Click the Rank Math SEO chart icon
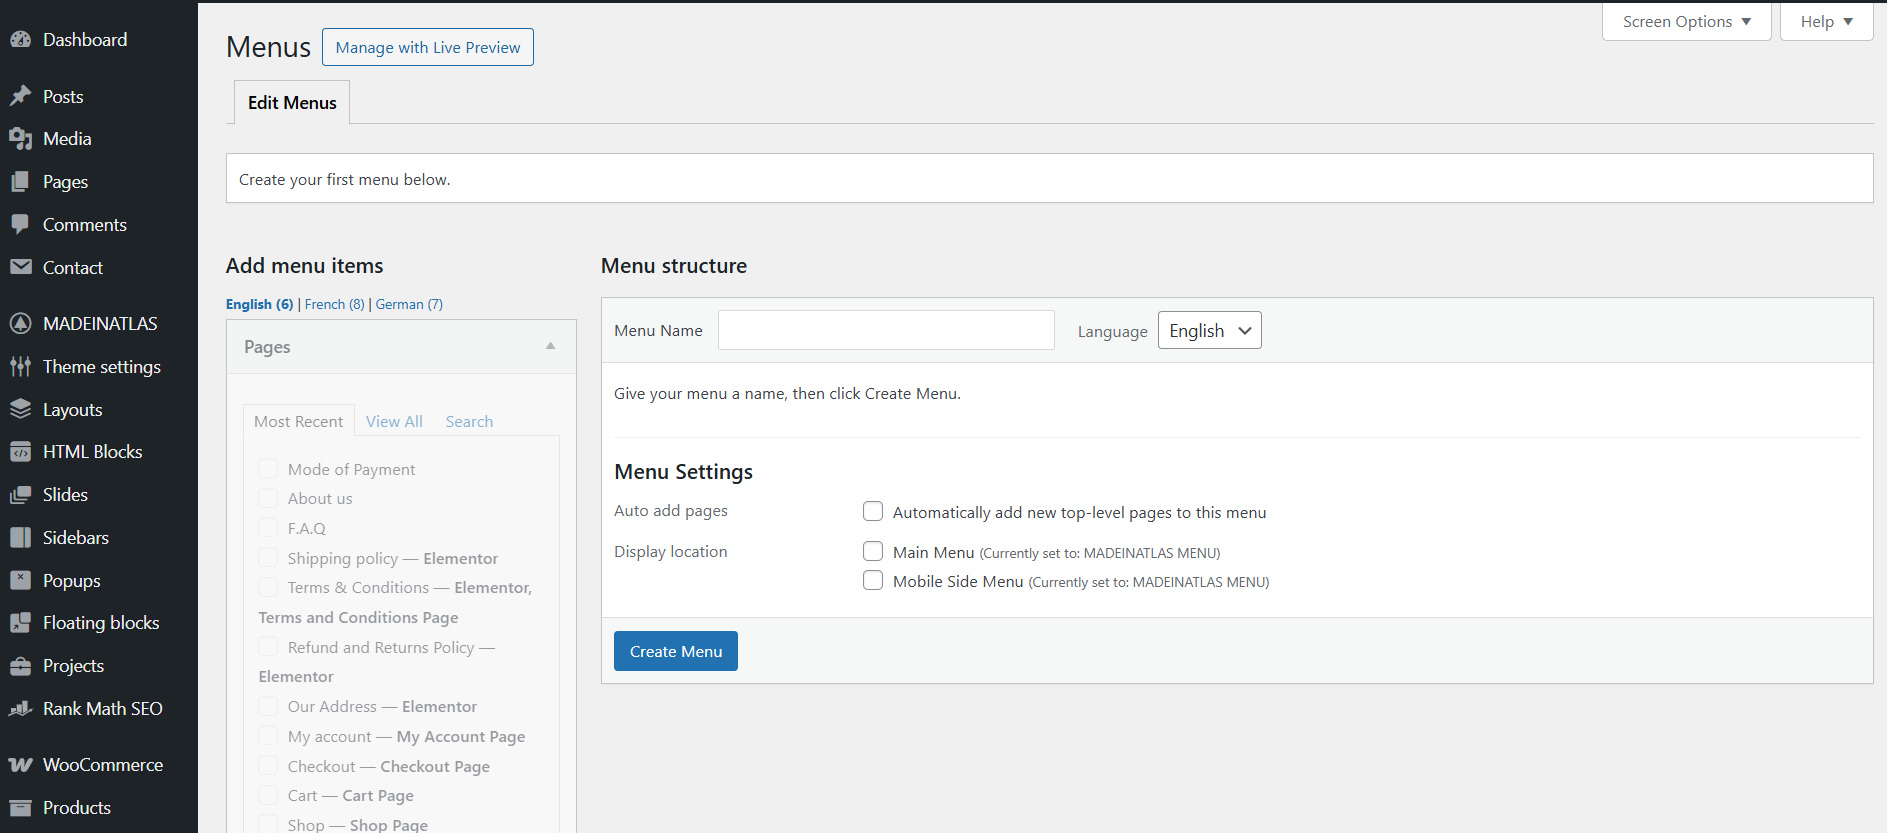The height and width of the screenshot is (833, 1887). click(20, 709)
